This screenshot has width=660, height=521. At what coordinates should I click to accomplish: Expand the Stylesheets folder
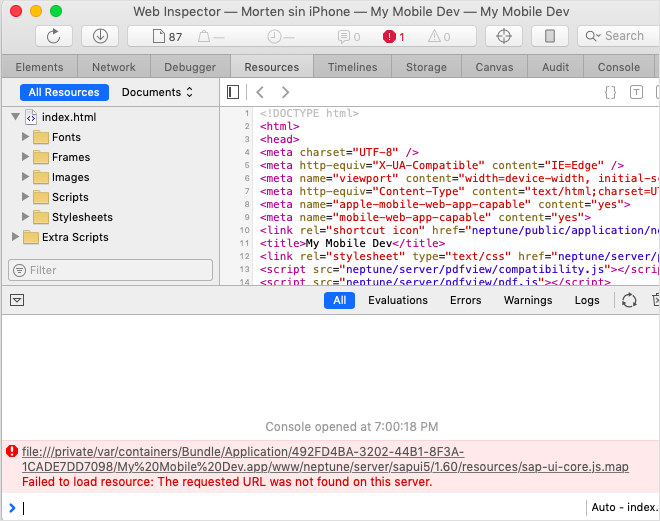point(26,217)
